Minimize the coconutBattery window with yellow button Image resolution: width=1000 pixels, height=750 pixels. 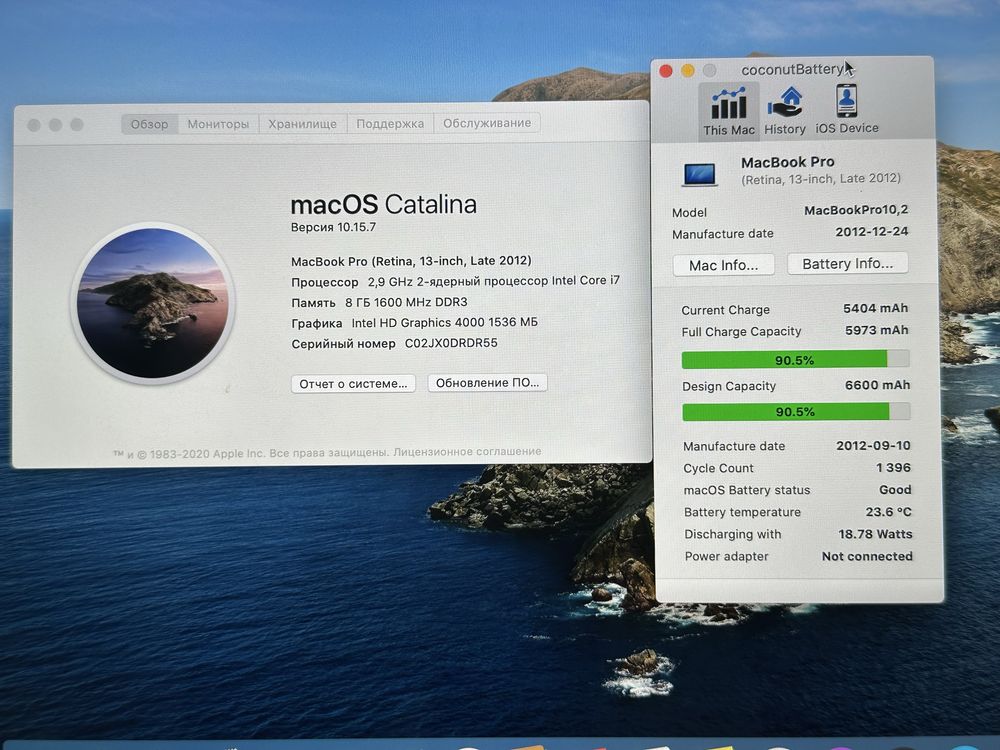pyautogui.click(x=688, y=71)
